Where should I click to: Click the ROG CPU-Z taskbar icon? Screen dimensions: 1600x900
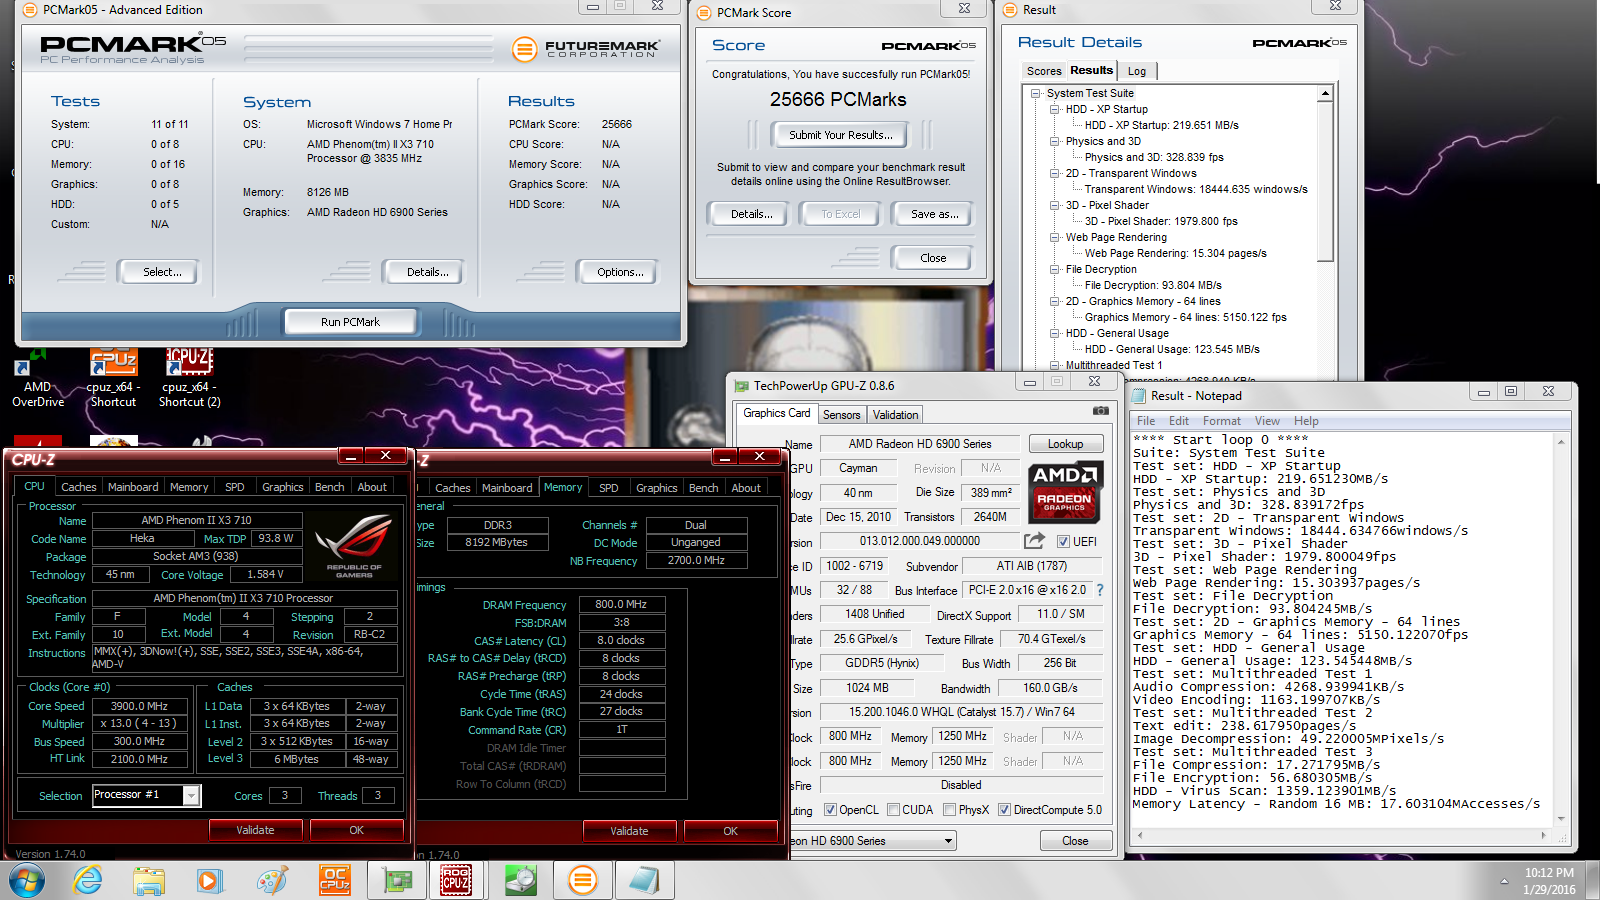coord(456,880)
